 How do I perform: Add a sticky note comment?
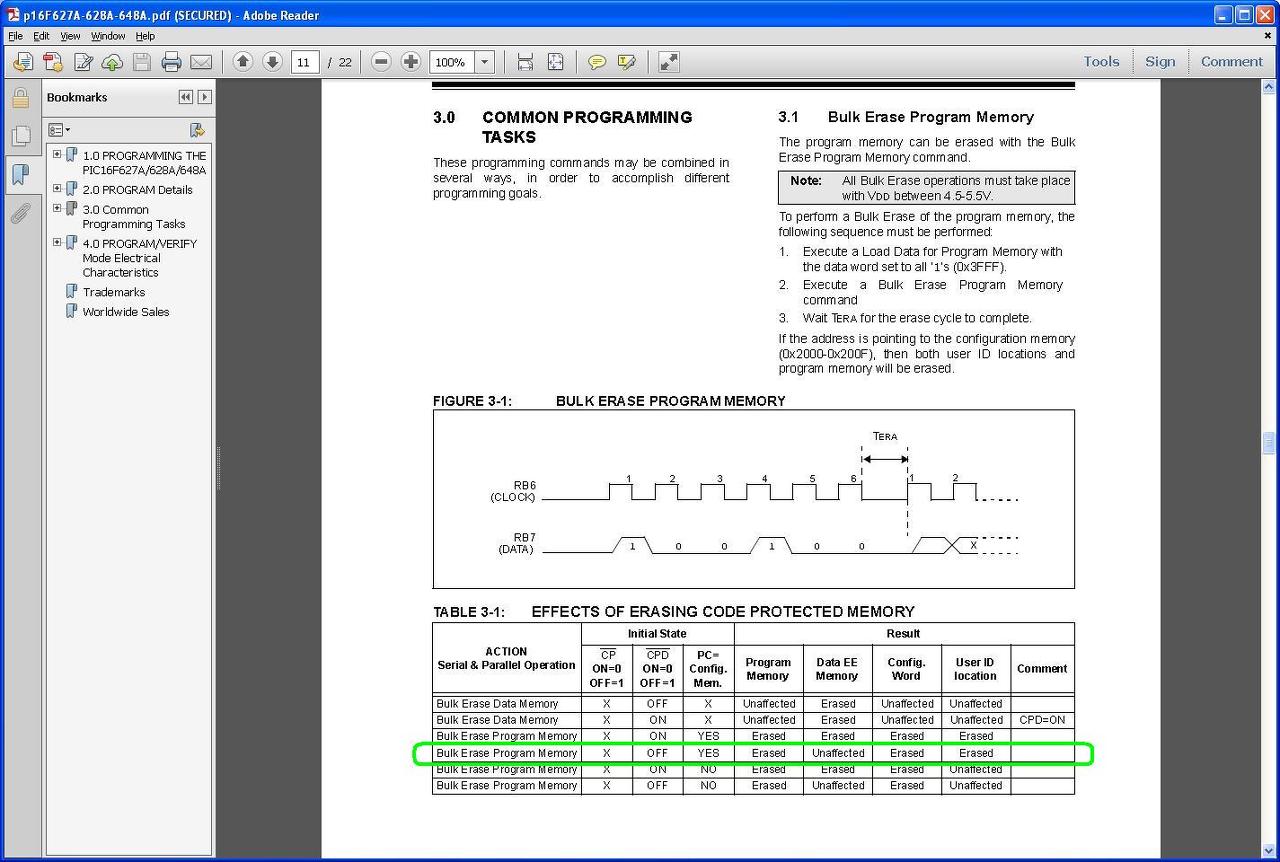pos(597,62)
